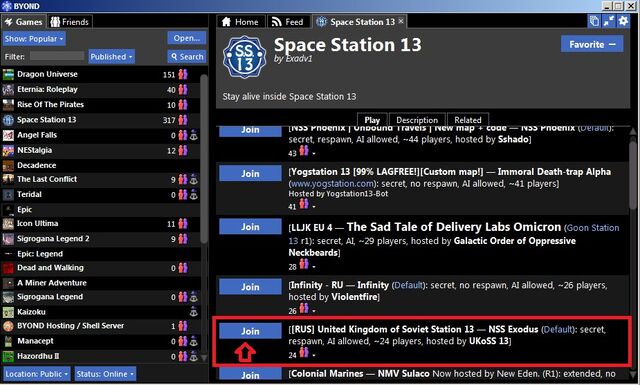Select Space Station 13 in games list
640x385 pixels.
(101, 120)
